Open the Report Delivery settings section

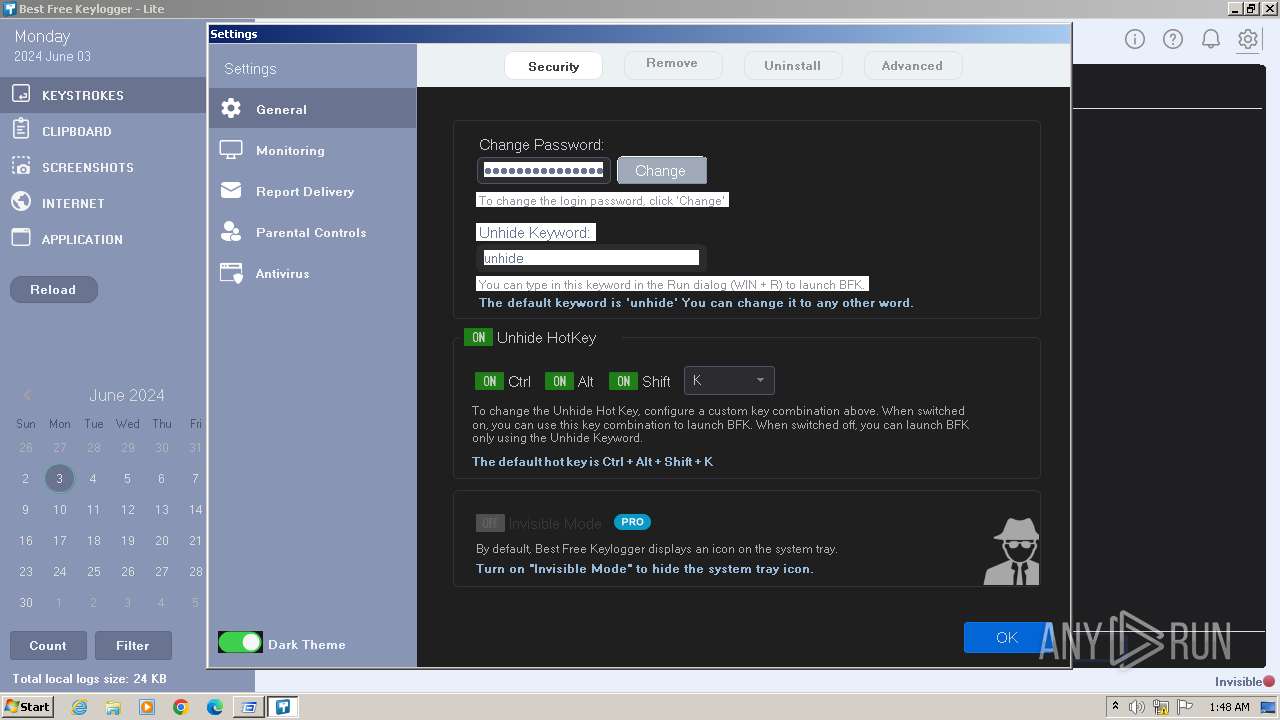point(312,191)
